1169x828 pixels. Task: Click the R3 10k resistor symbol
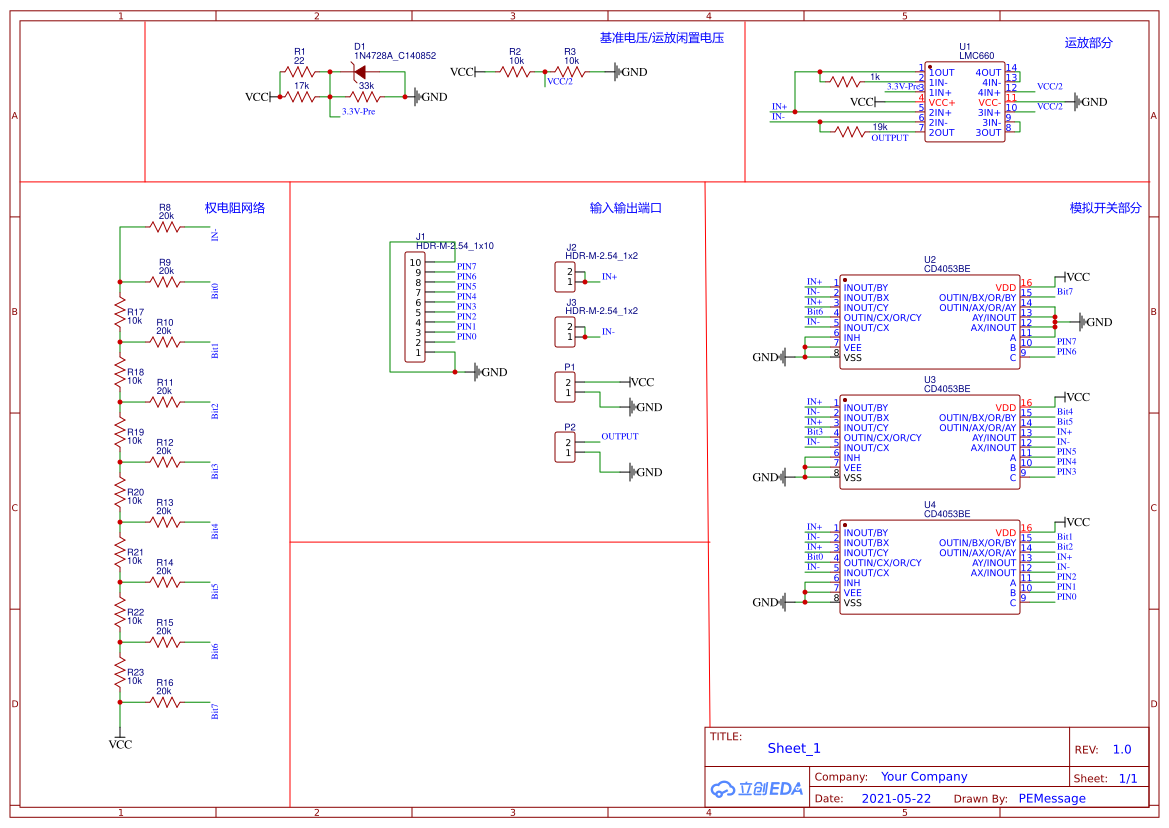tap(571, 72)
